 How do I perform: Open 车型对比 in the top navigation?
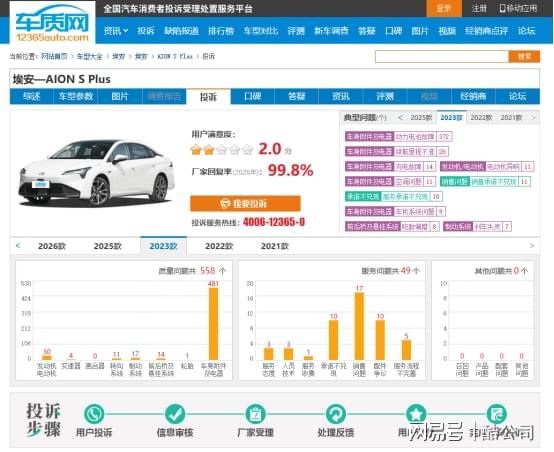(x=261, y=31)
